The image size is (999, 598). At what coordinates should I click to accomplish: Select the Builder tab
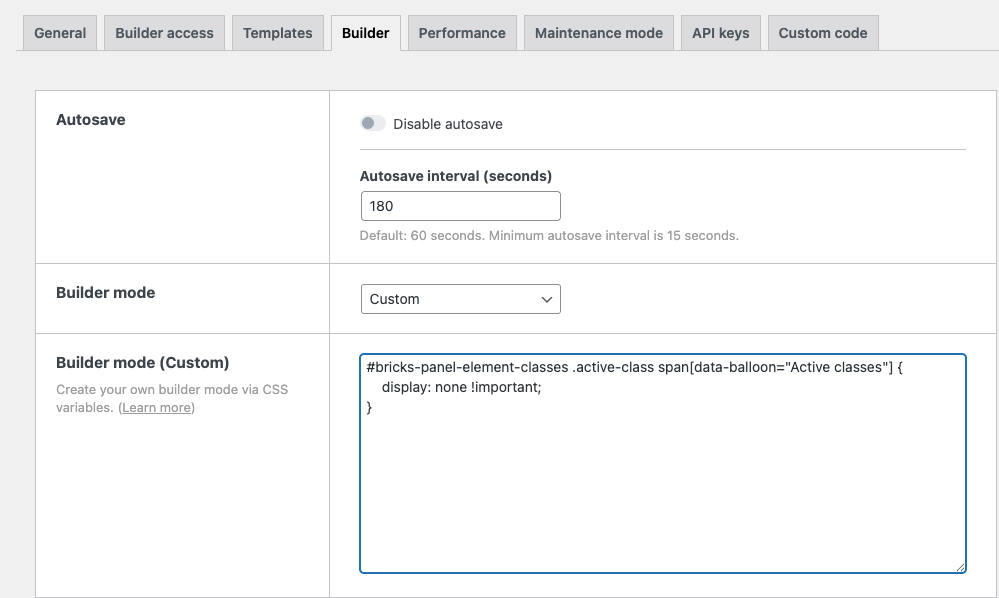coord(366,33)
